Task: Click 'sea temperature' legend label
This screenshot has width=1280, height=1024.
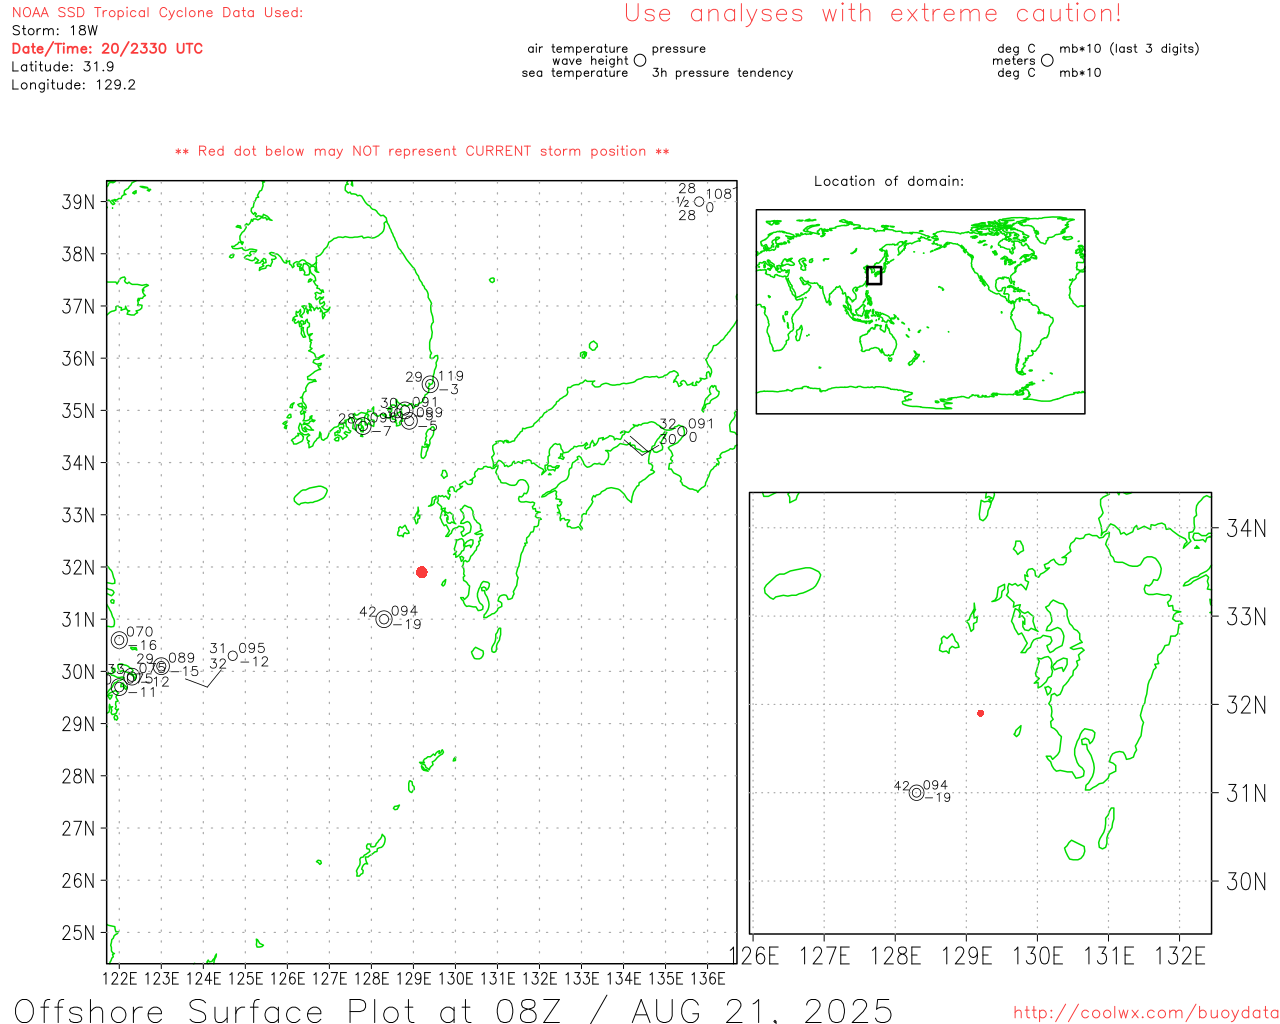Action: [x=575, y=73]
